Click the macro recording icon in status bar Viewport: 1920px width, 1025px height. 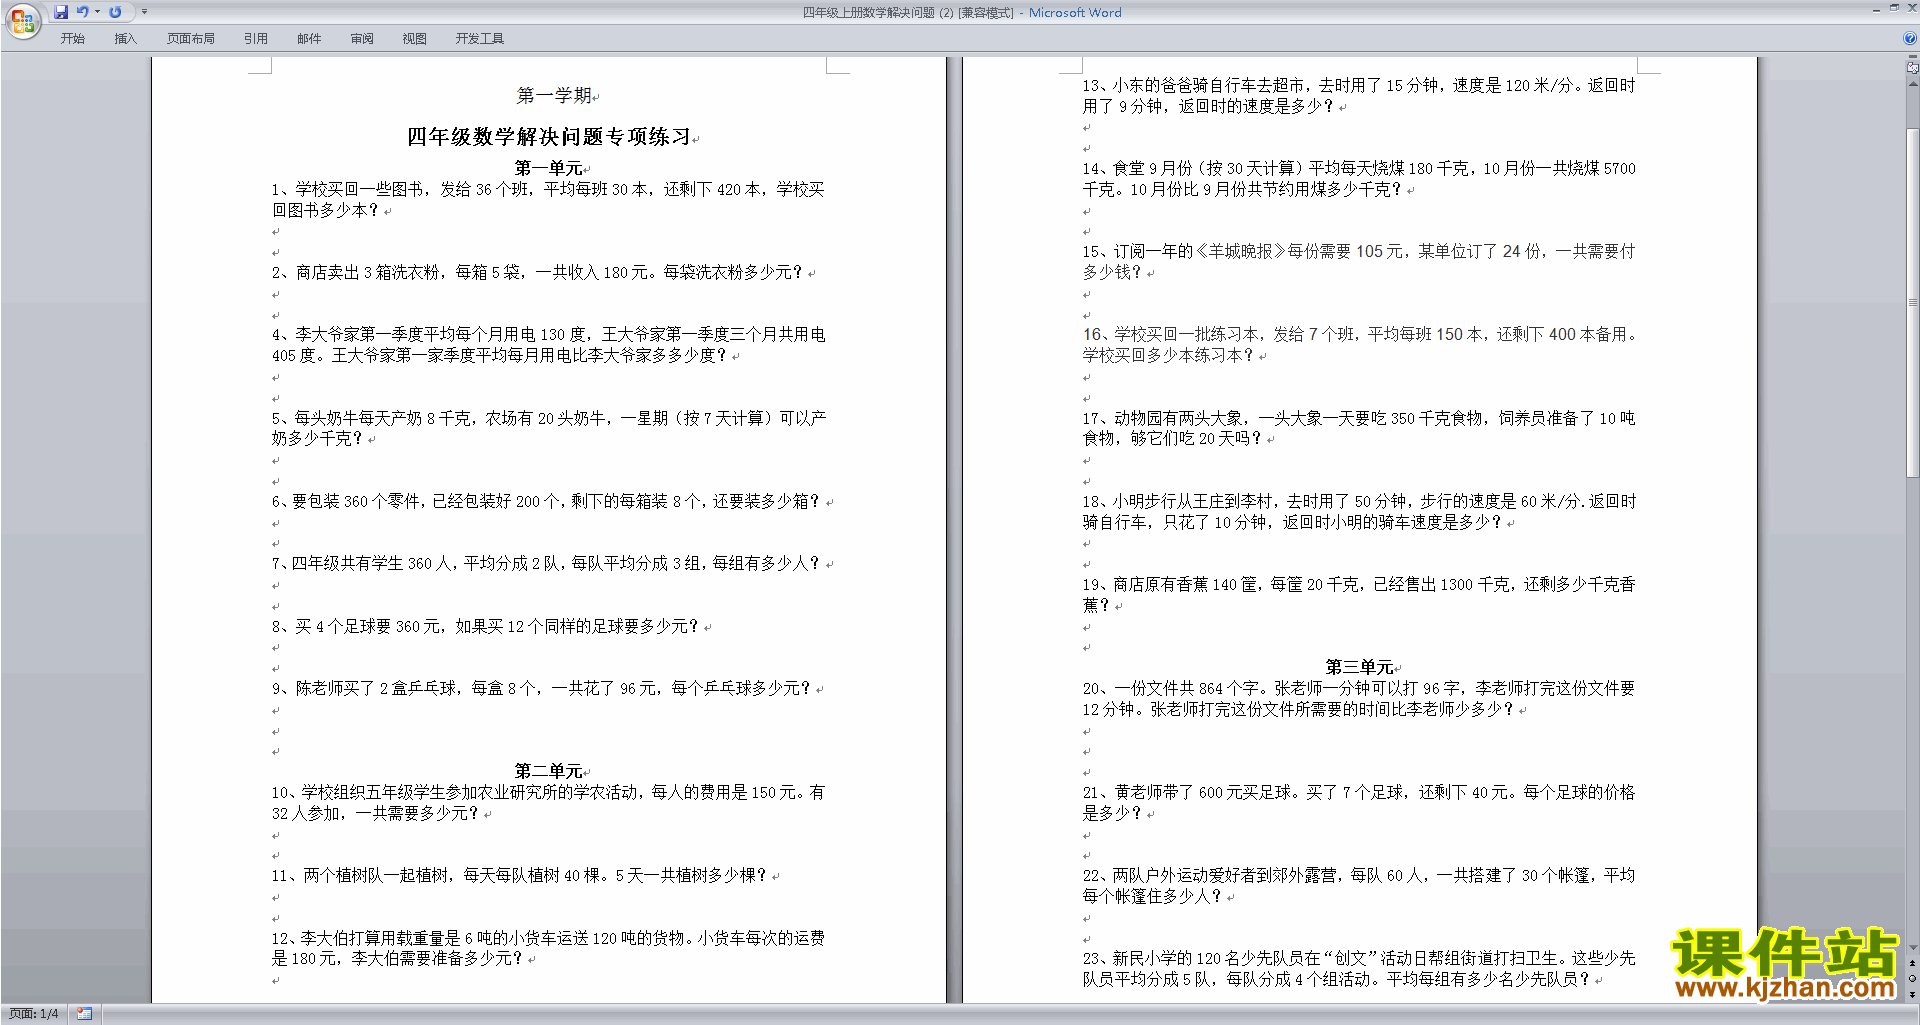tap(84, 1014)
